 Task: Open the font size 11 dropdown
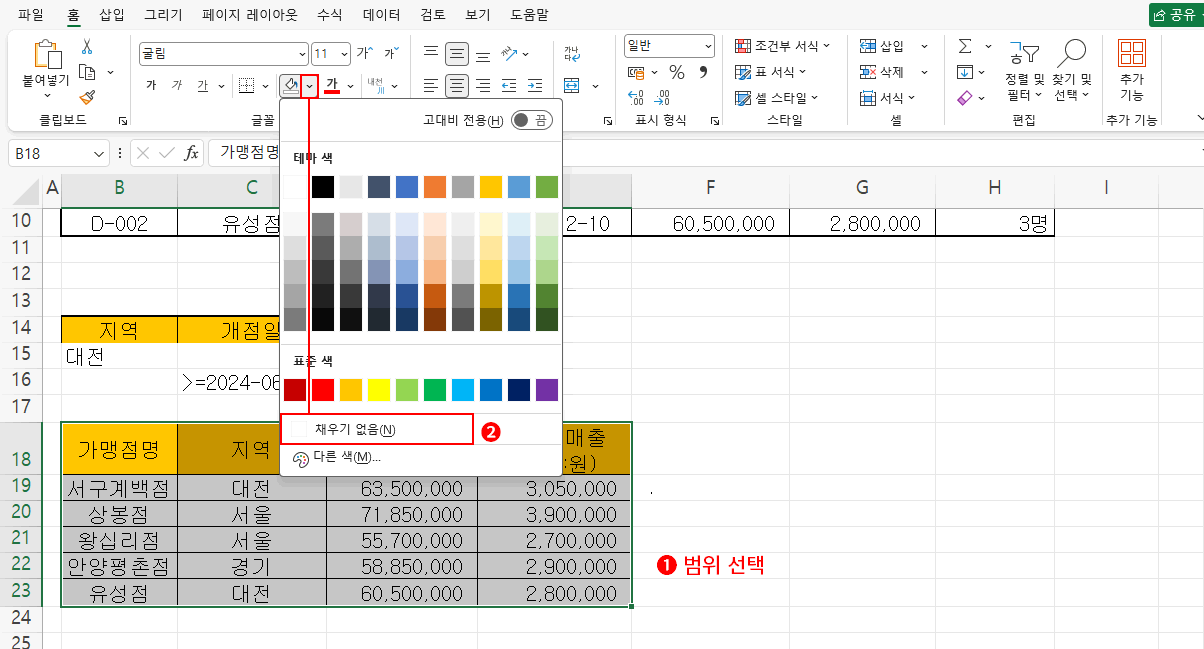tap(344, 54)
